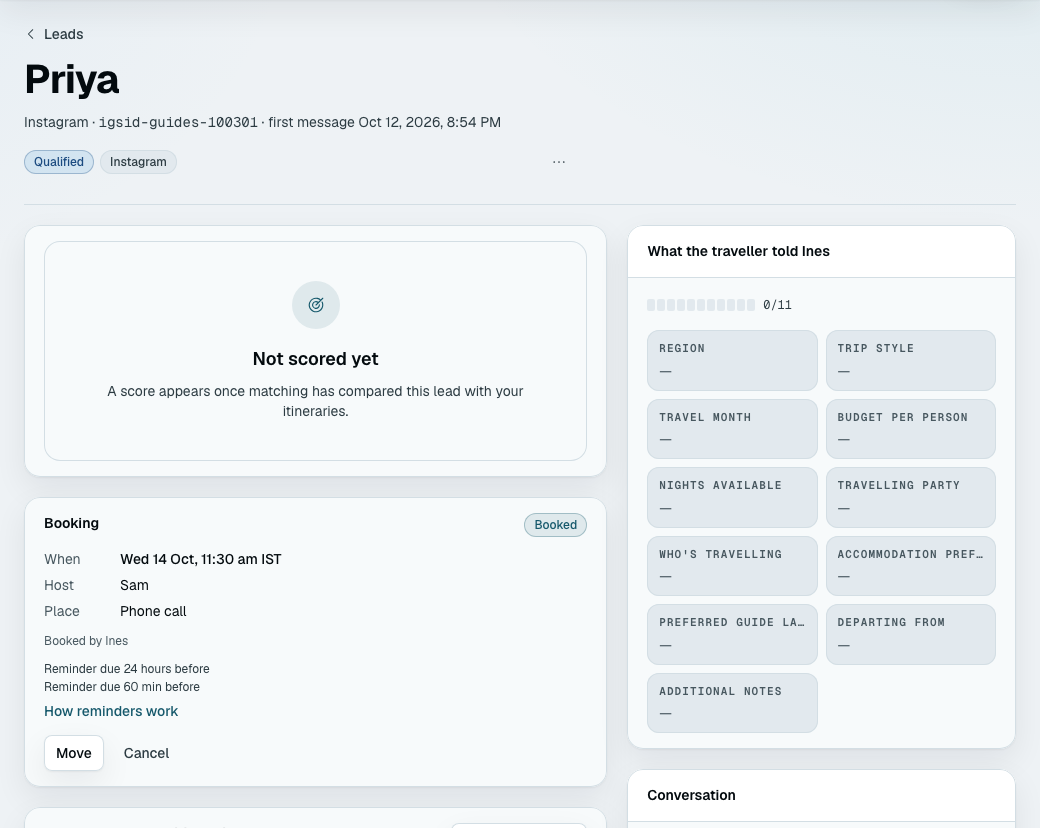Click the Instagram channel tag
This screenshot has width=1040, height=828.
coord(138,162)
